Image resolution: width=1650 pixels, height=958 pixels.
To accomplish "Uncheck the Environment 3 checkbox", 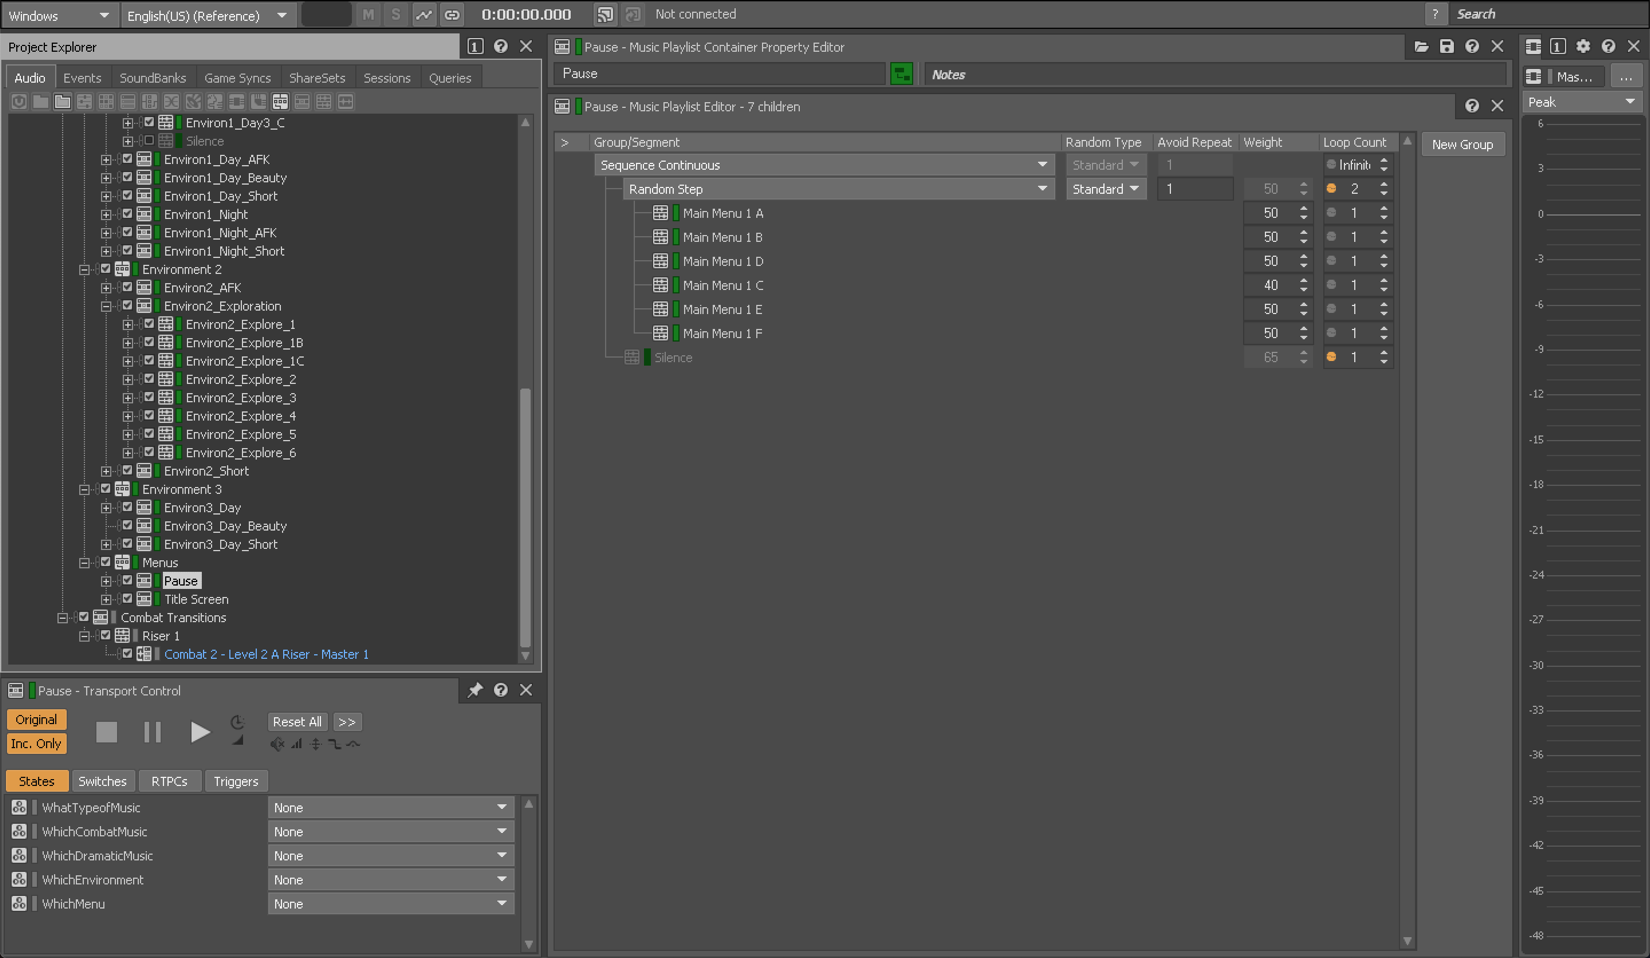I will pos(105,489).
